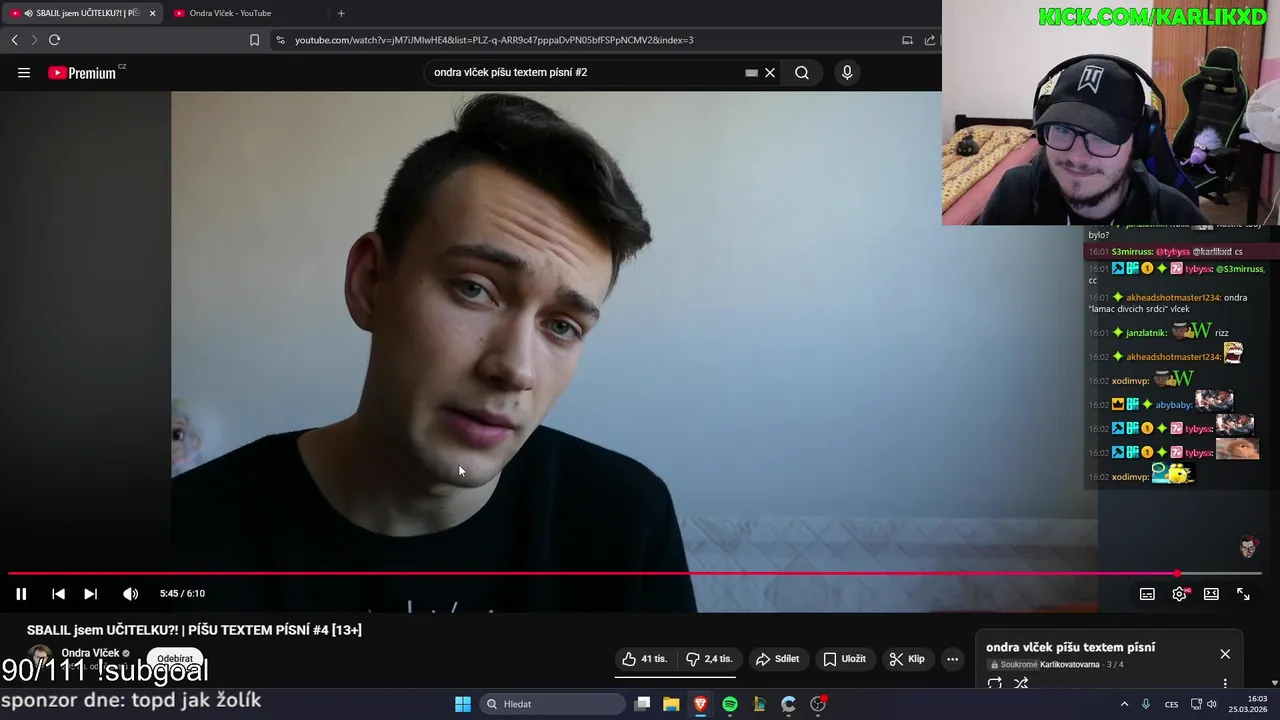The image size is (1280, 720).
Task: Go back in browser
Action: coord(14,40)
